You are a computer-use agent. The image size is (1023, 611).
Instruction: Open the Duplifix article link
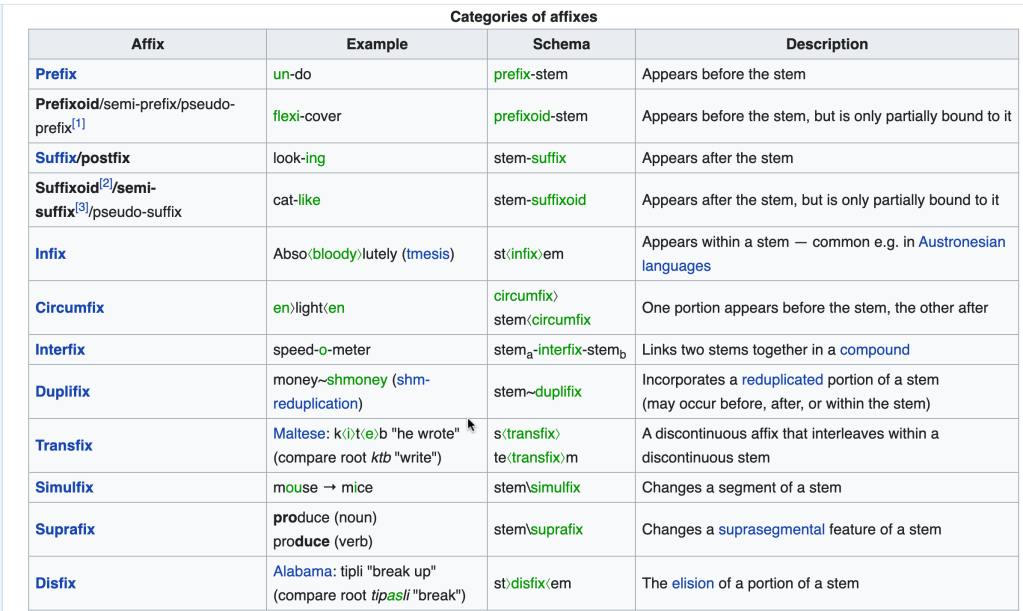62,392
